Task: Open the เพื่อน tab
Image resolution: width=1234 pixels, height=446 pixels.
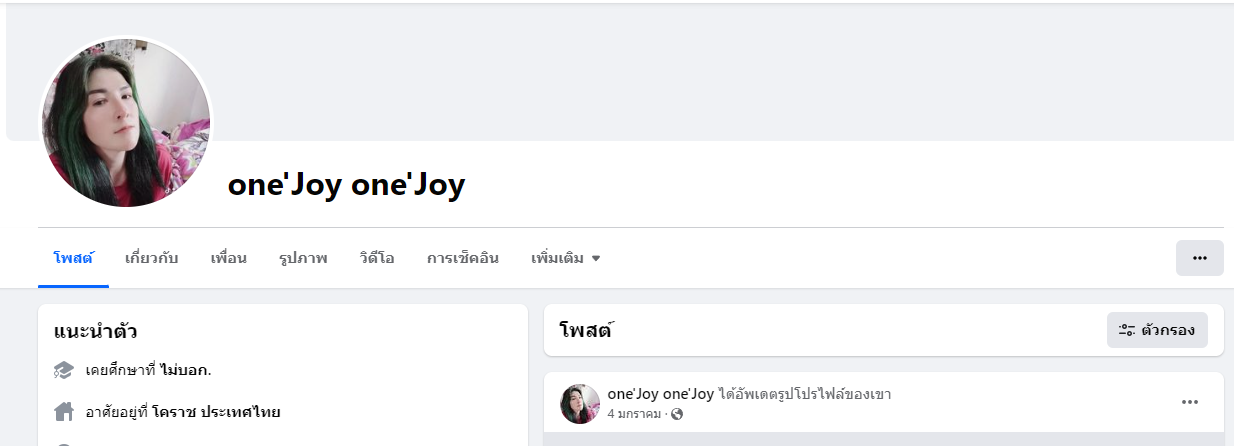Action: [x=228, y=258]
